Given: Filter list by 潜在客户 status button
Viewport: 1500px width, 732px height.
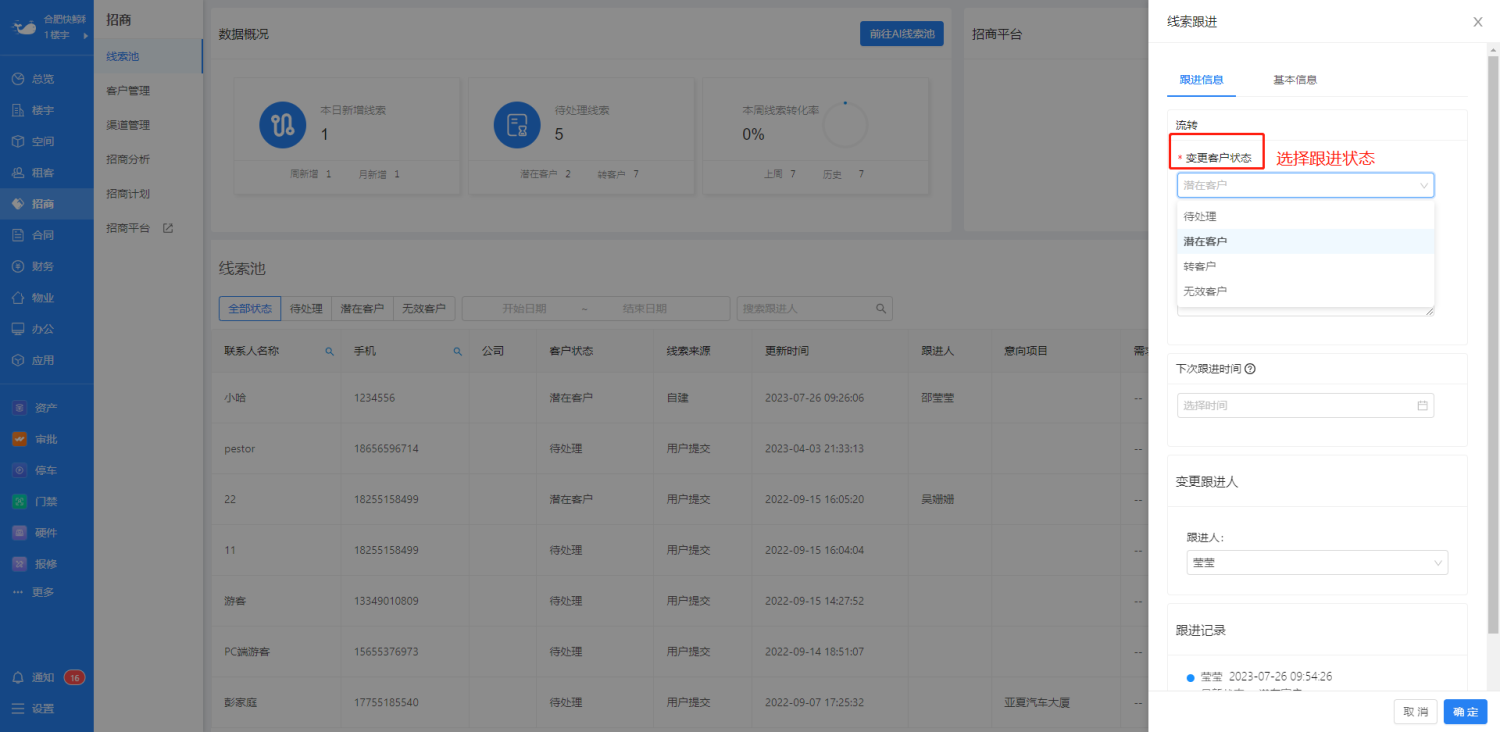Looking at the screenshot, I should 362,308.
